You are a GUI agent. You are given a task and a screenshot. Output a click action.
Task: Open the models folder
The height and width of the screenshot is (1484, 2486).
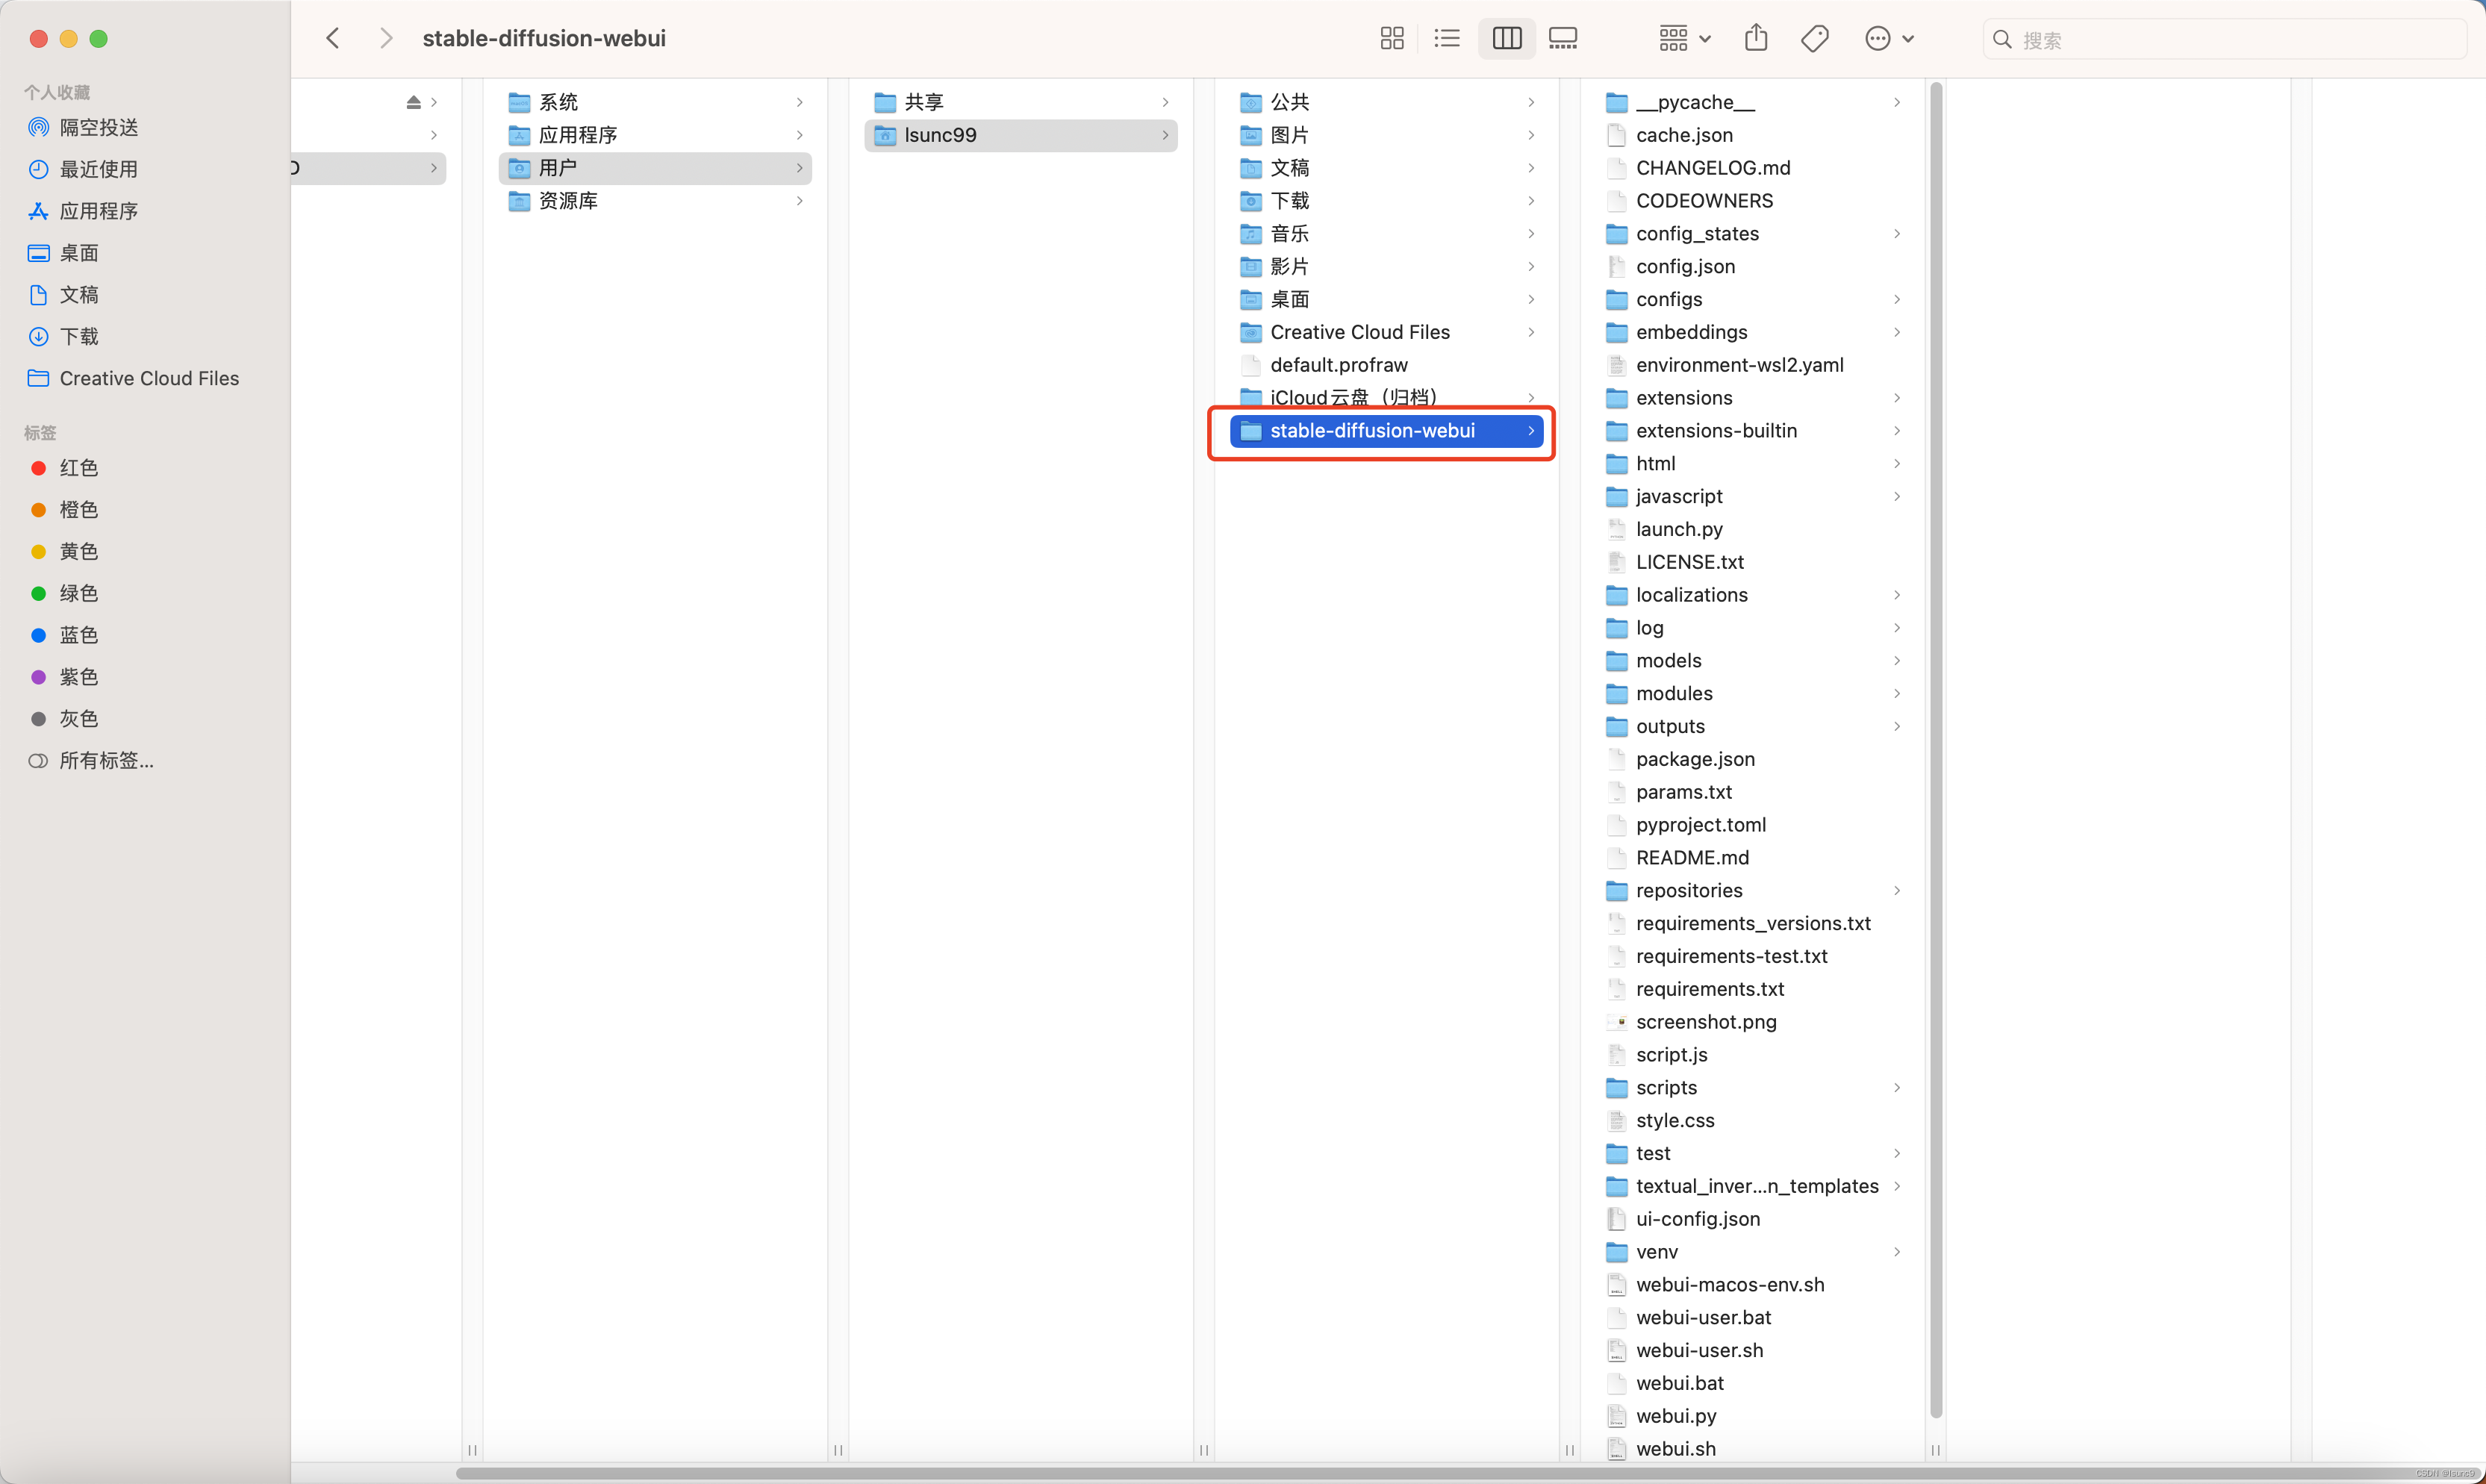click(x=1668, y=660)
